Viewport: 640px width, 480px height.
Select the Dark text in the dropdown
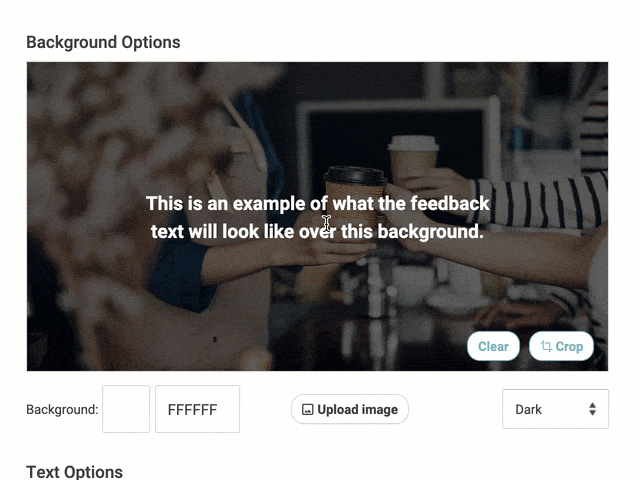click(x=528, y=409)
